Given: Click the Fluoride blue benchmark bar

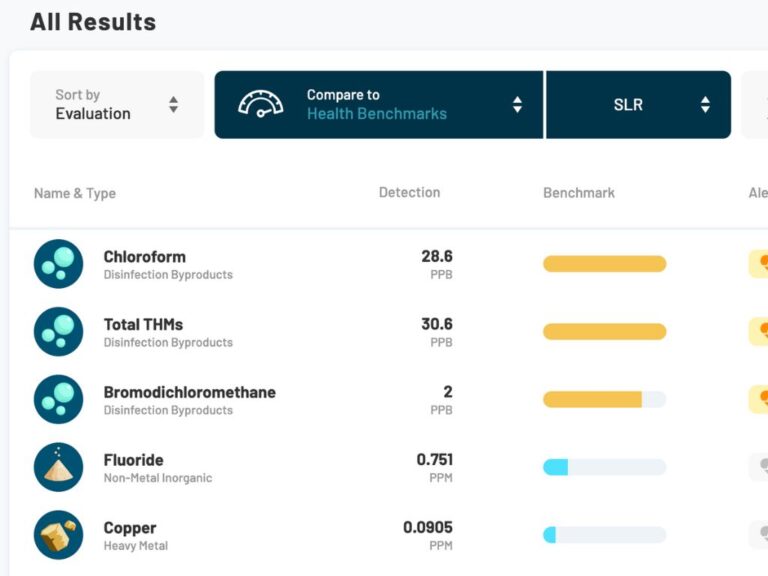Looking at the screenshot, I should click(x=556, y=467).
